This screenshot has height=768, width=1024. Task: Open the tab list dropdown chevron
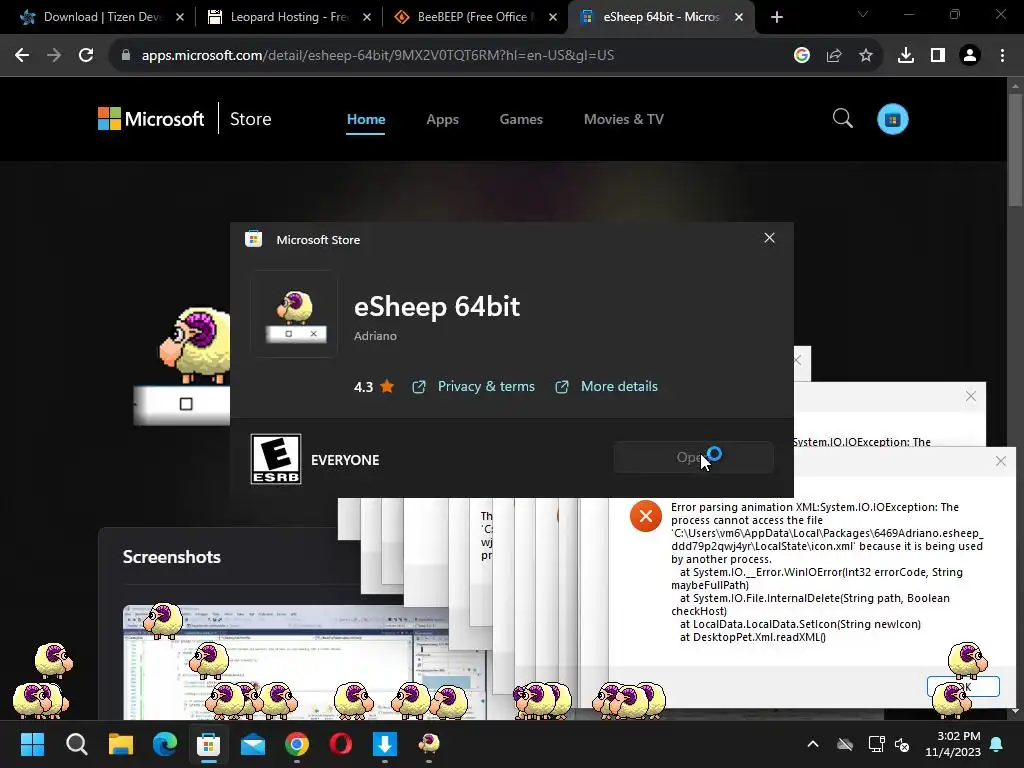click(863, 14)
